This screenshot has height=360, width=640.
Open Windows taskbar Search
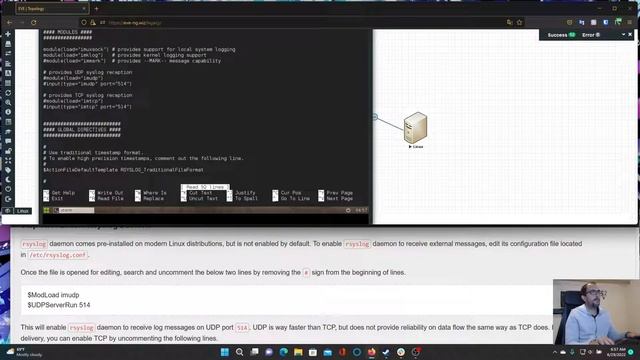click(240, 352)
